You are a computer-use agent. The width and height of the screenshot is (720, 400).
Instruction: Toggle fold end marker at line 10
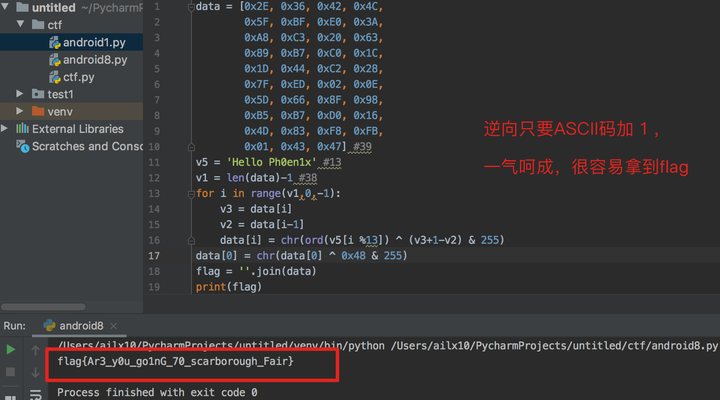coord(191,147)
